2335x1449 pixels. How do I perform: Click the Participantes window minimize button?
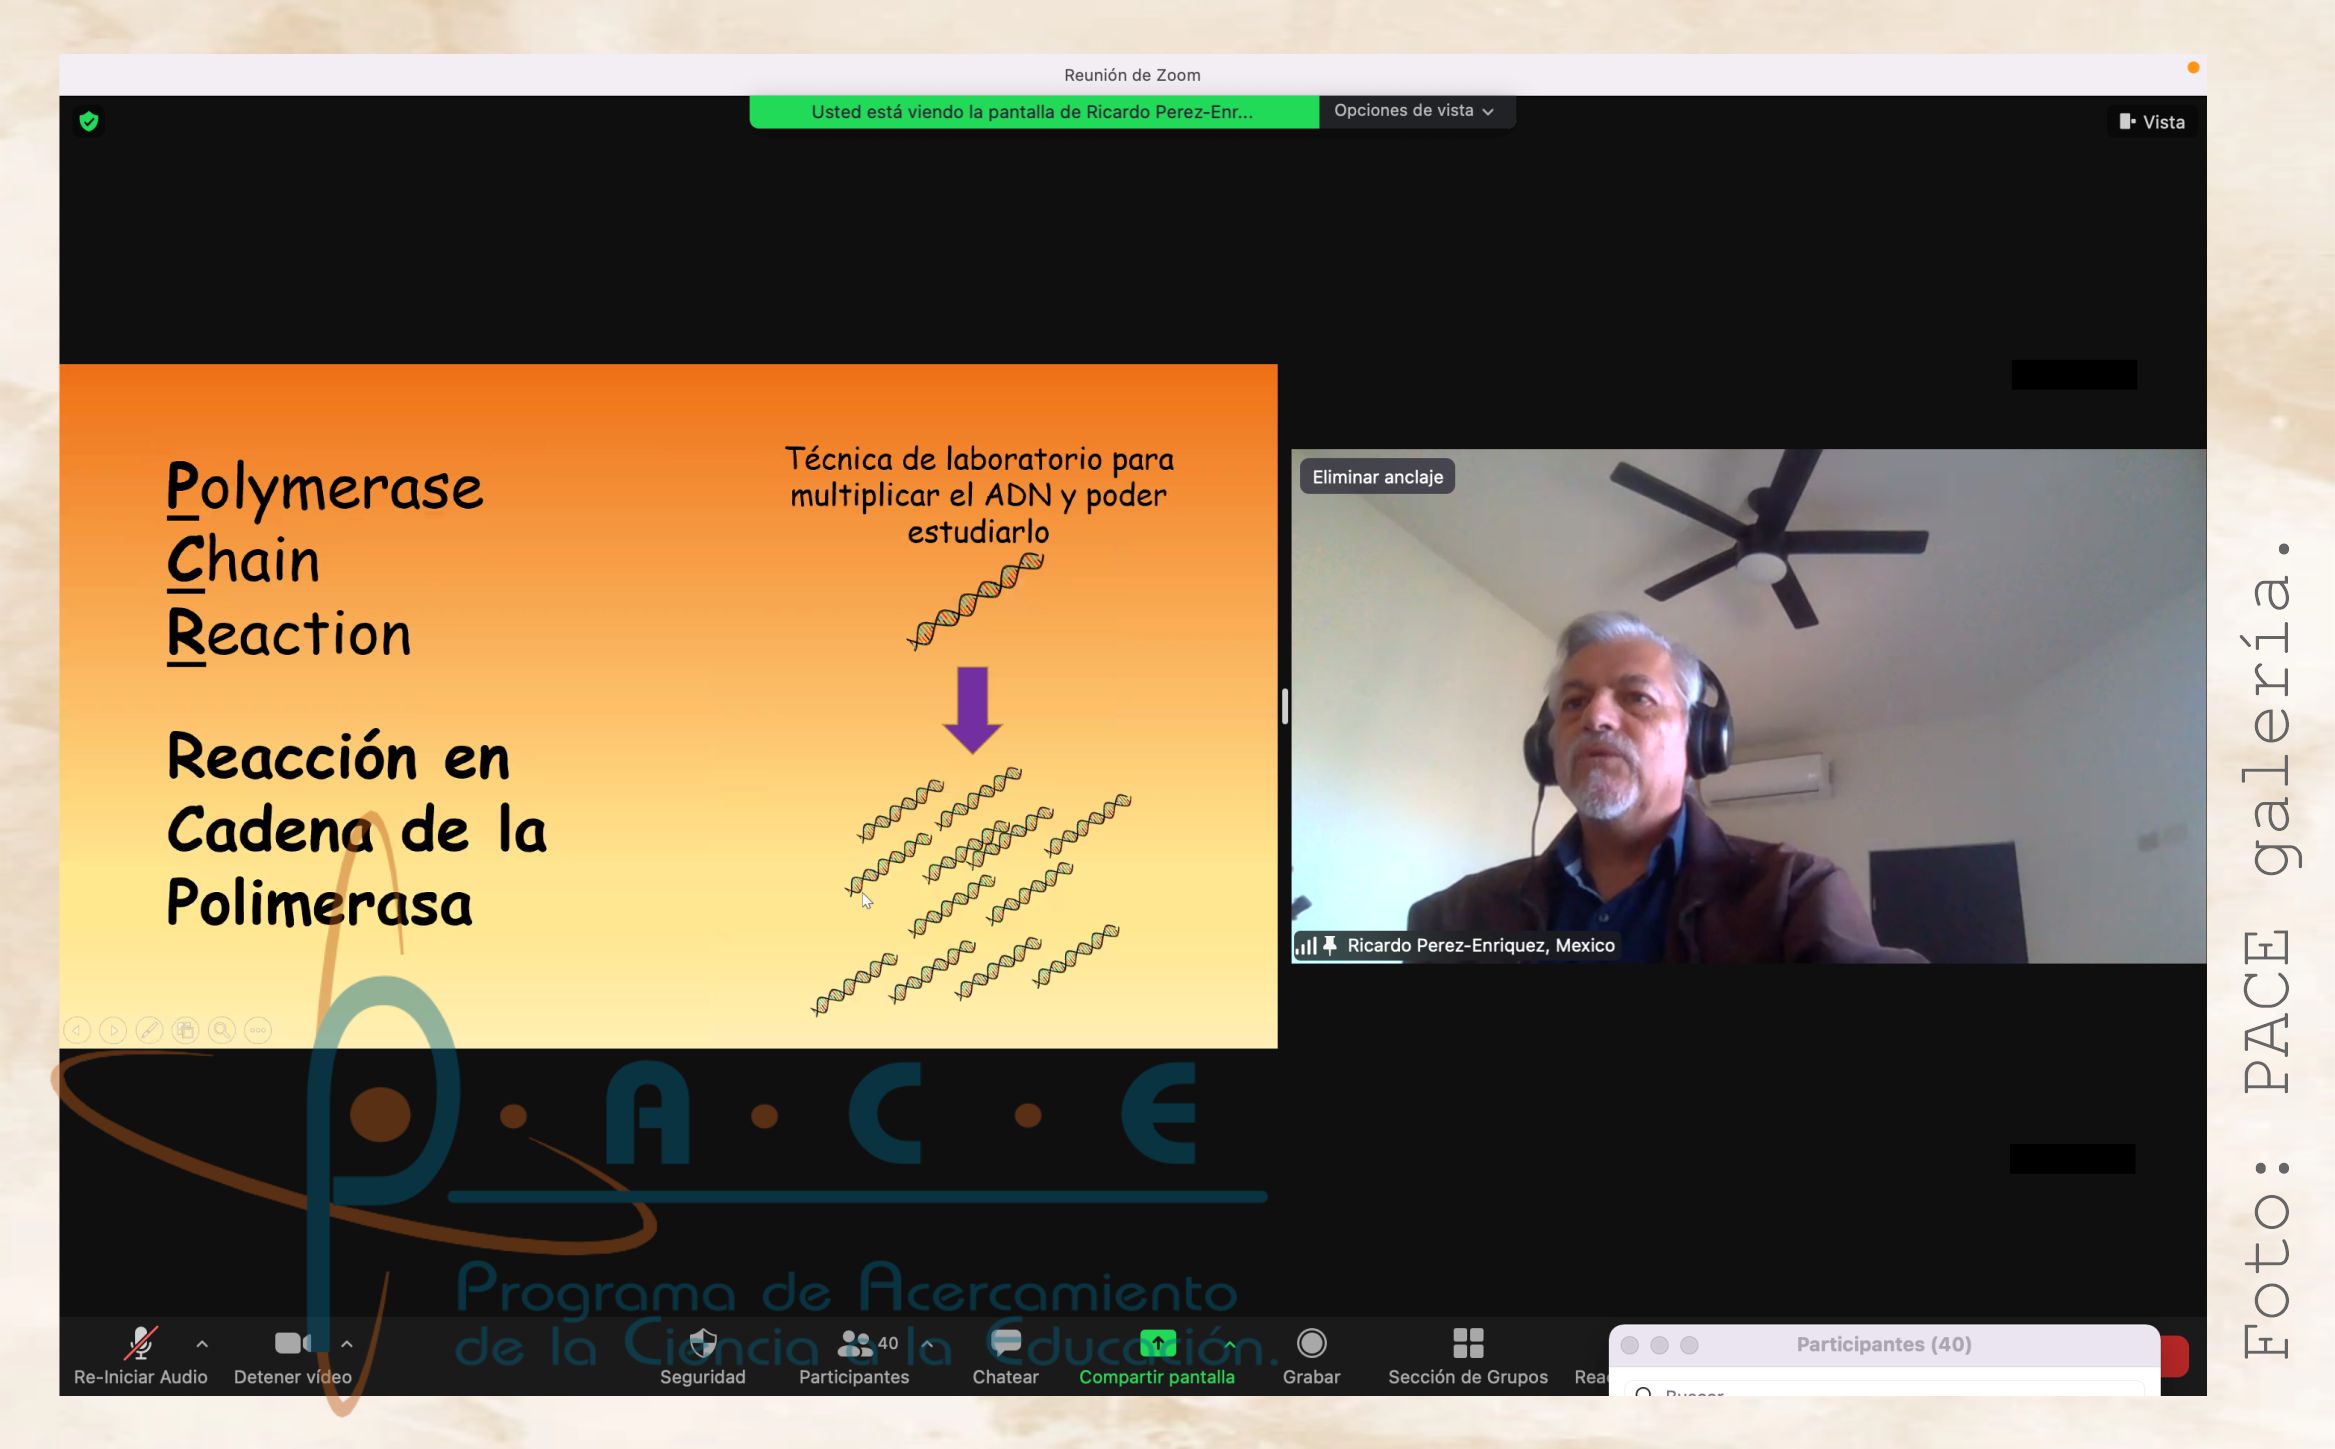point(1660,1345)
